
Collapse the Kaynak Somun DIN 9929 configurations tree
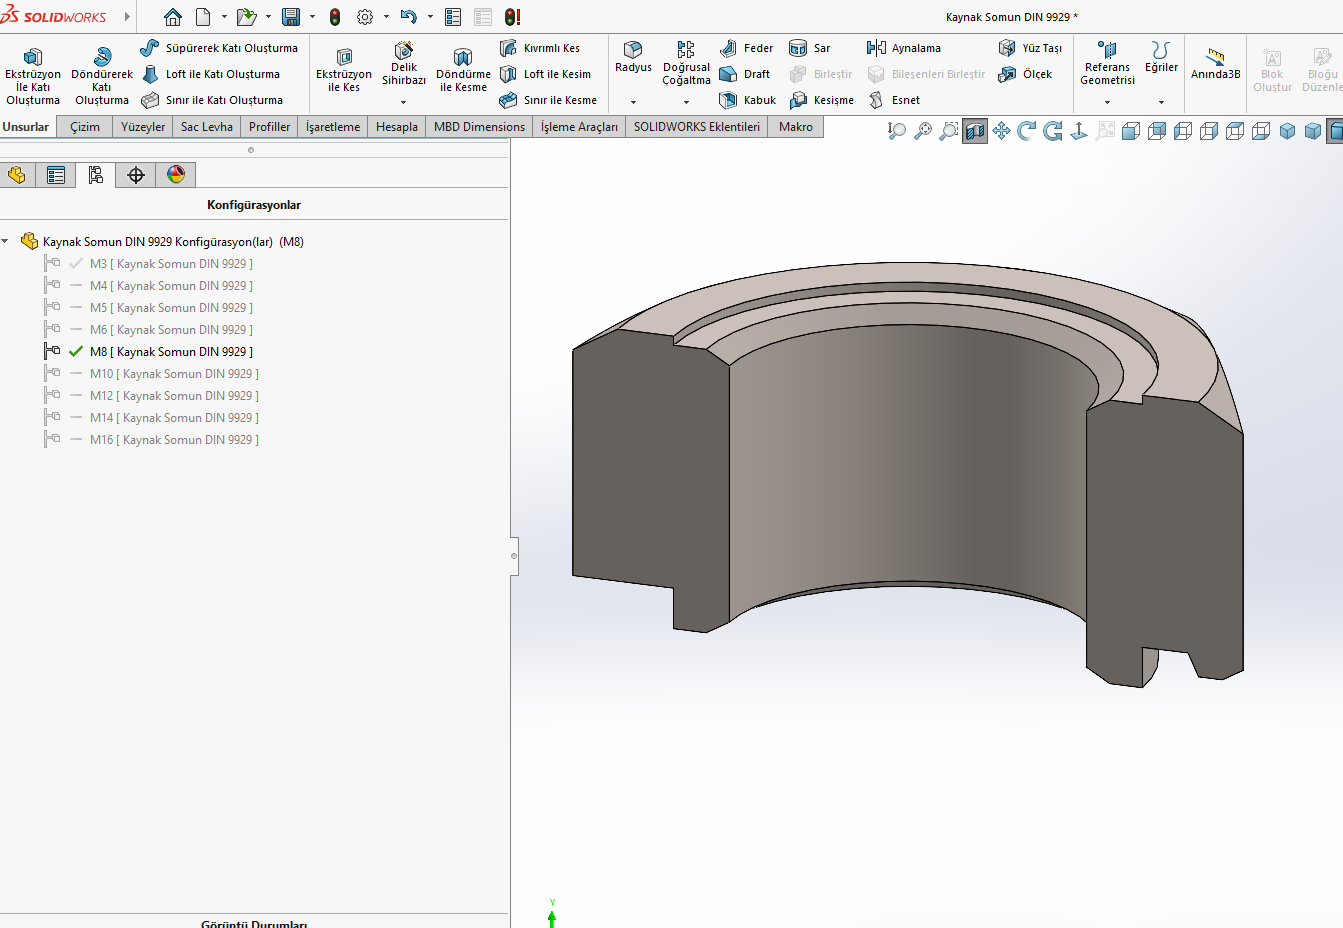(x=6, y=242)
